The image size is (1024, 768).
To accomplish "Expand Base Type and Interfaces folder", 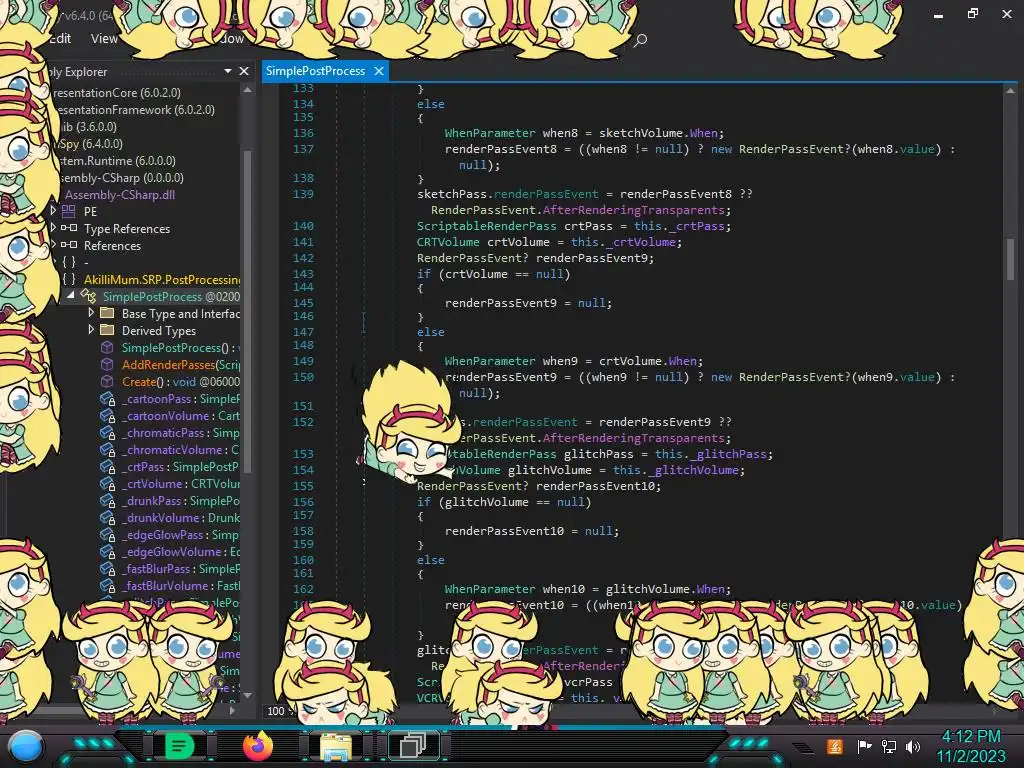I will [x=91, y=313].
